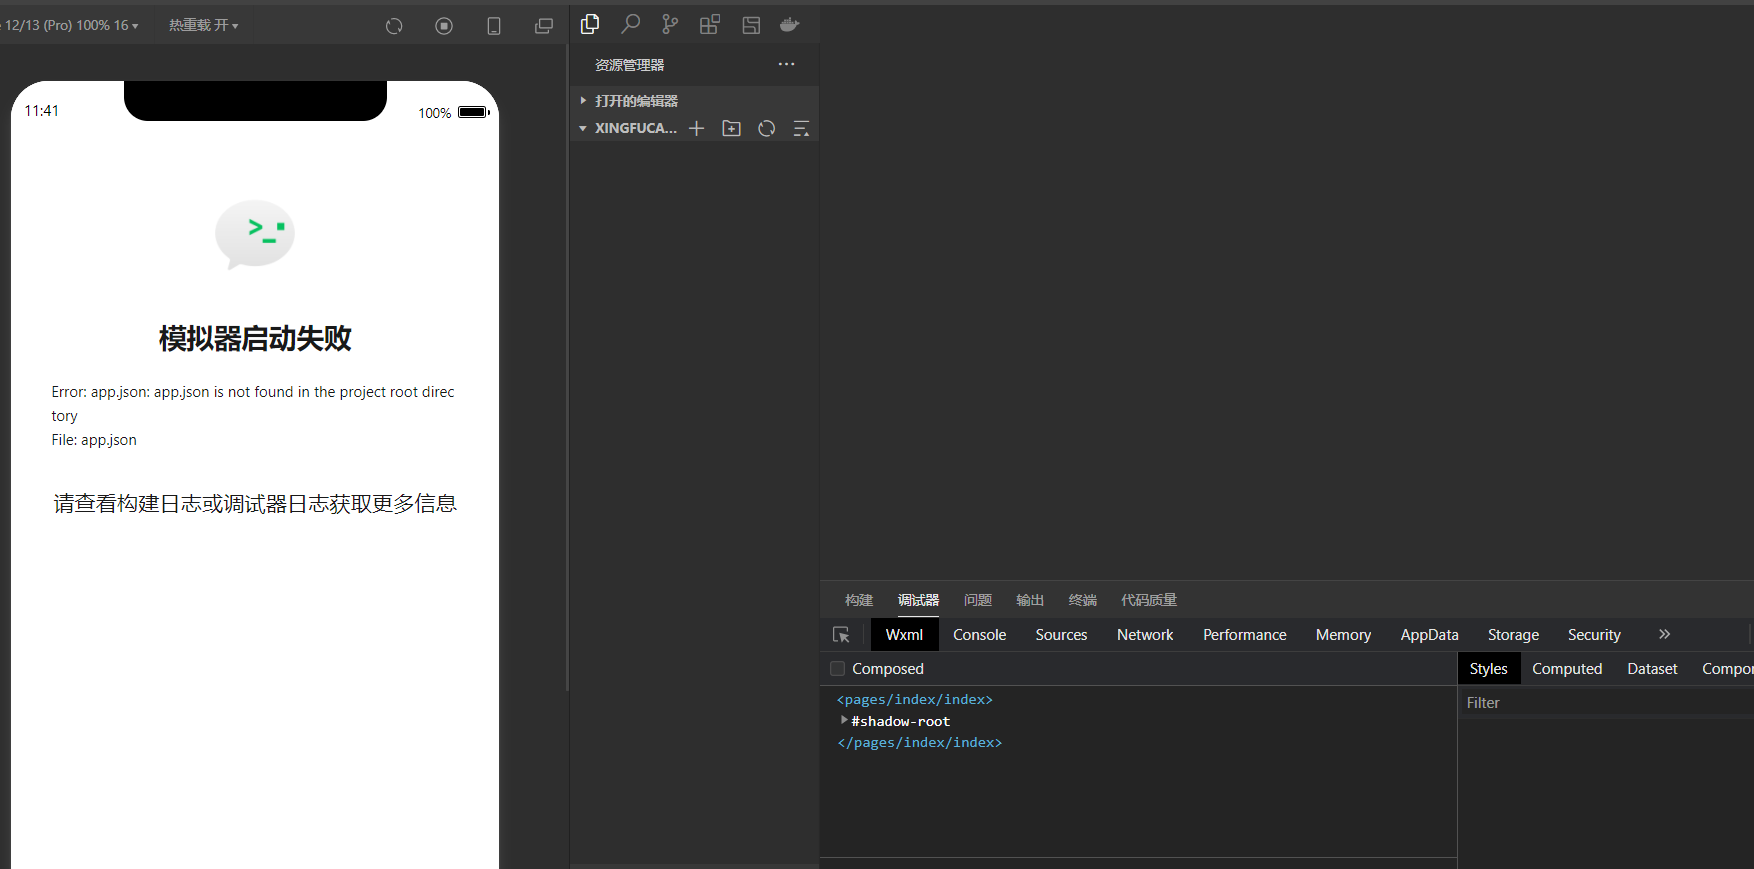This screenshot has width=1754, height=869.
Task: Switch to the 问题 tab
Action: coord(978,600)
